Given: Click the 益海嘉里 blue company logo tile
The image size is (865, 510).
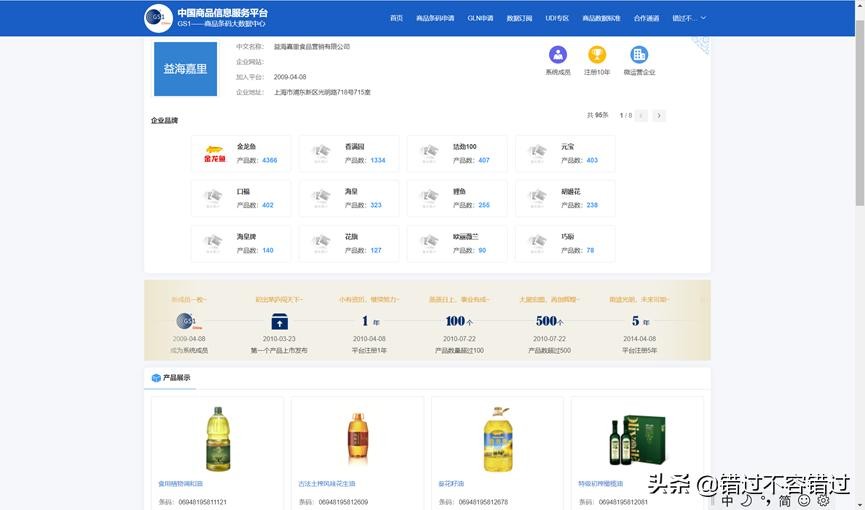Looking at the screenshot, I should 185,69.
